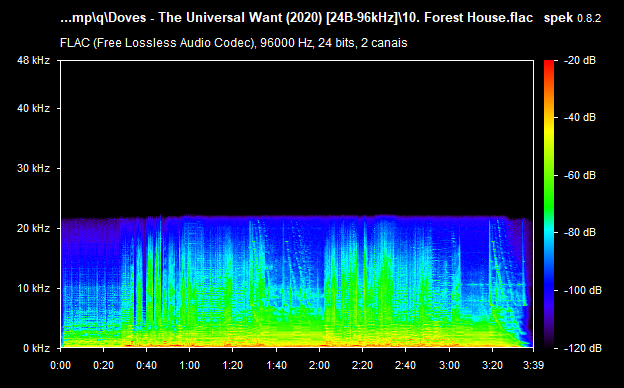Click the '48 kHz' frequency axis label
Image resolution: width=624 pixels, height=388 pixels.
coord(33,60)
